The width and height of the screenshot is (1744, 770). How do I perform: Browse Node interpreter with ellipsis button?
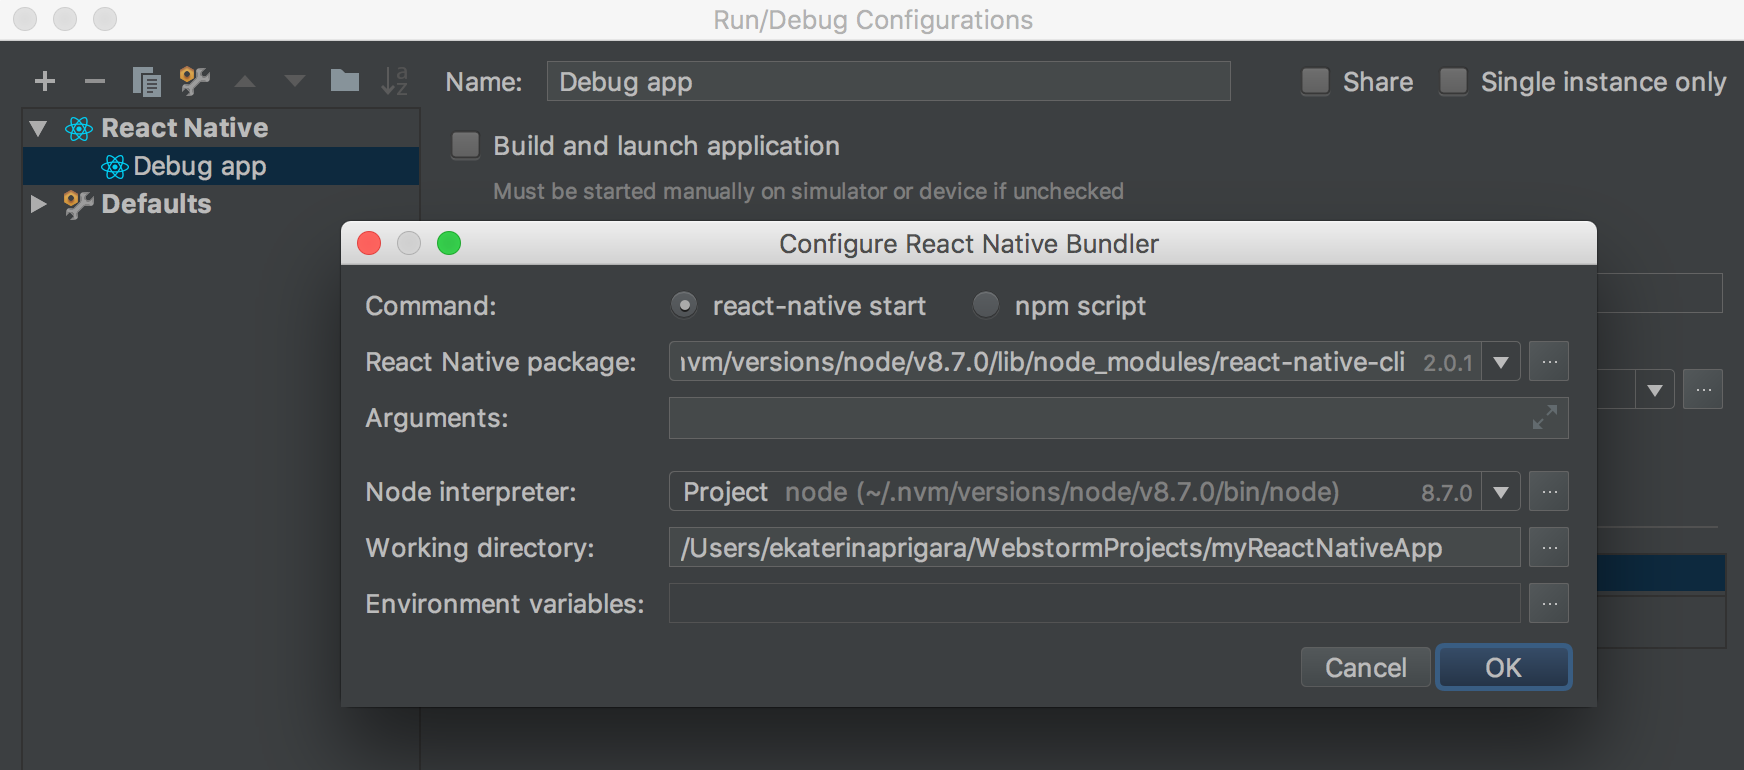(1549, 492)
